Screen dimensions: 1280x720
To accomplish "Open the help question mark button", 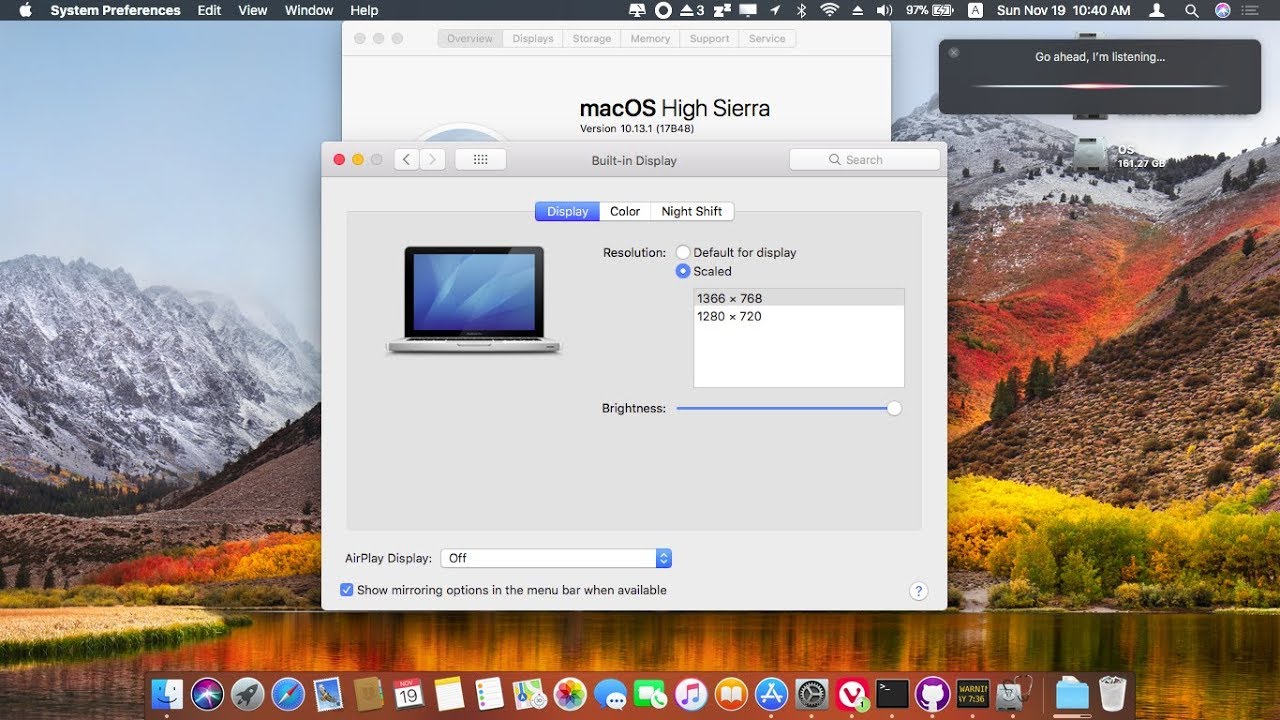I will 918,591.
